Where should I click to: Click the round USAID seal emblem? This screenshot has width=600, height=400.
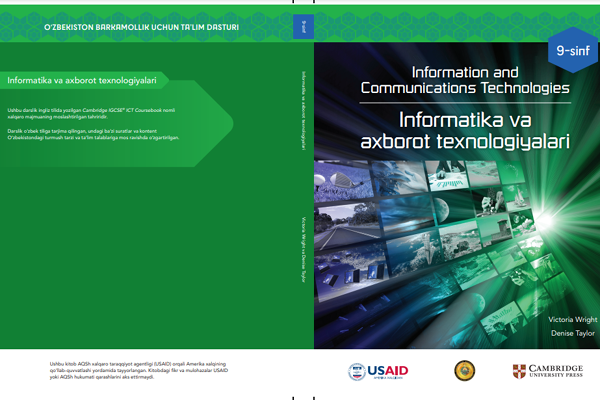[357, 371]
